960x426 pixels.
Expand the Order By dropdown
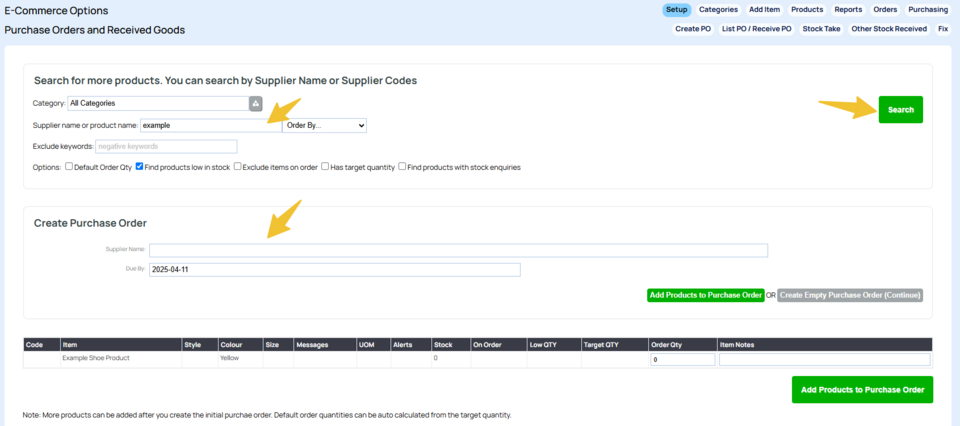point(324,125)
